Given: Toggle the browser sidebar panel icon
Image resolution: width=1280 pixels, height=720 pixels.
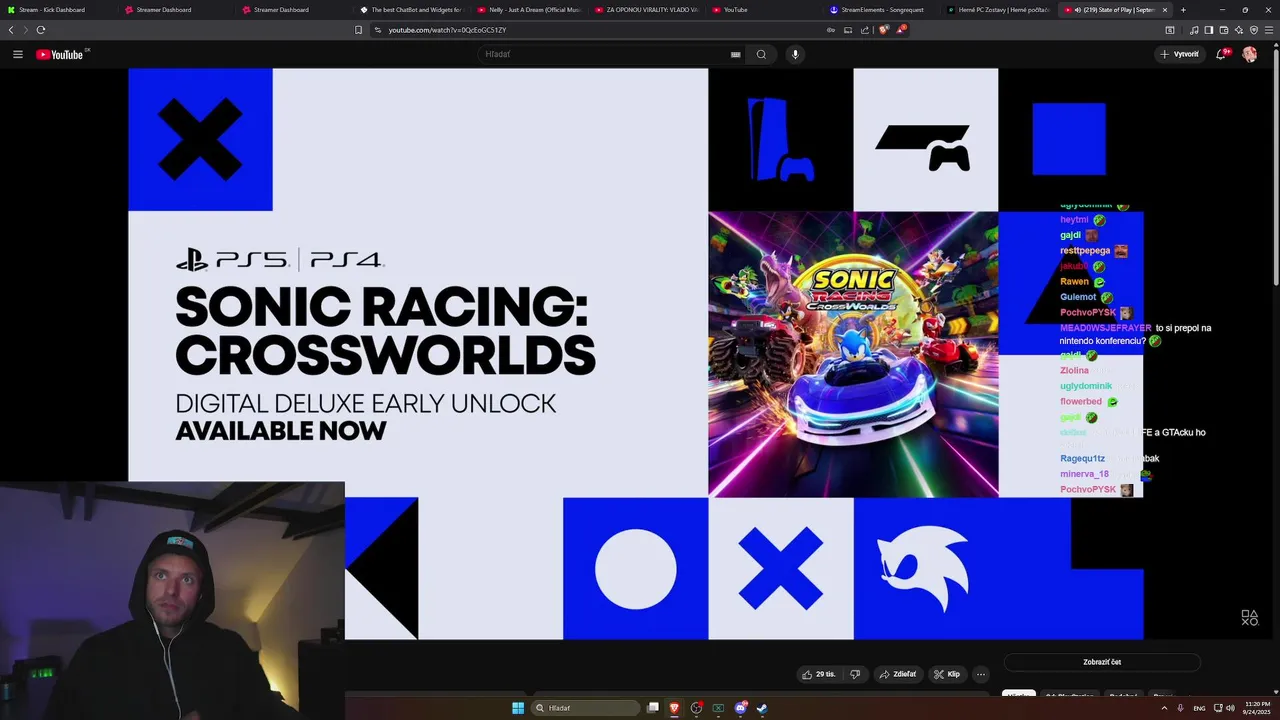Looking at the screenshot, I should 1208,30.
